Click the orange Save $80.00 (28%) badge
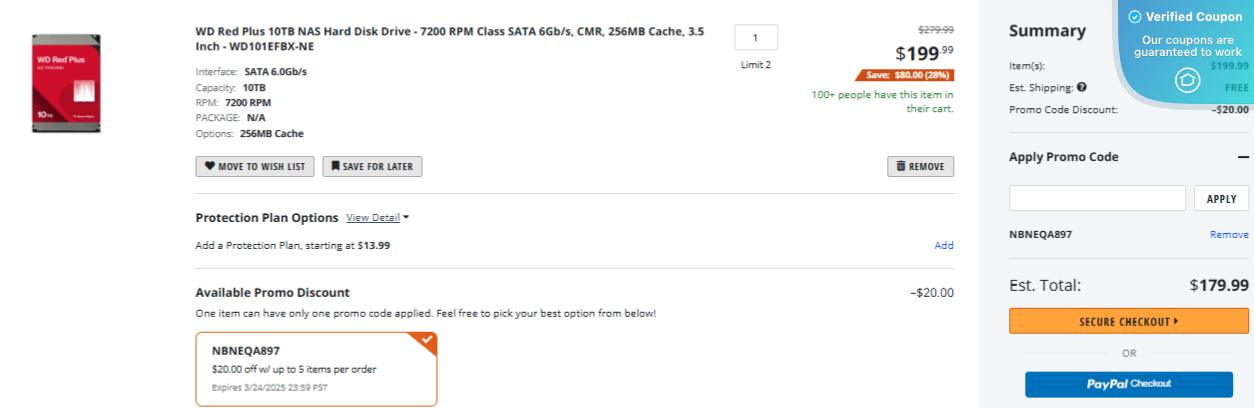 pyautogui.click(x=904, y=75)
